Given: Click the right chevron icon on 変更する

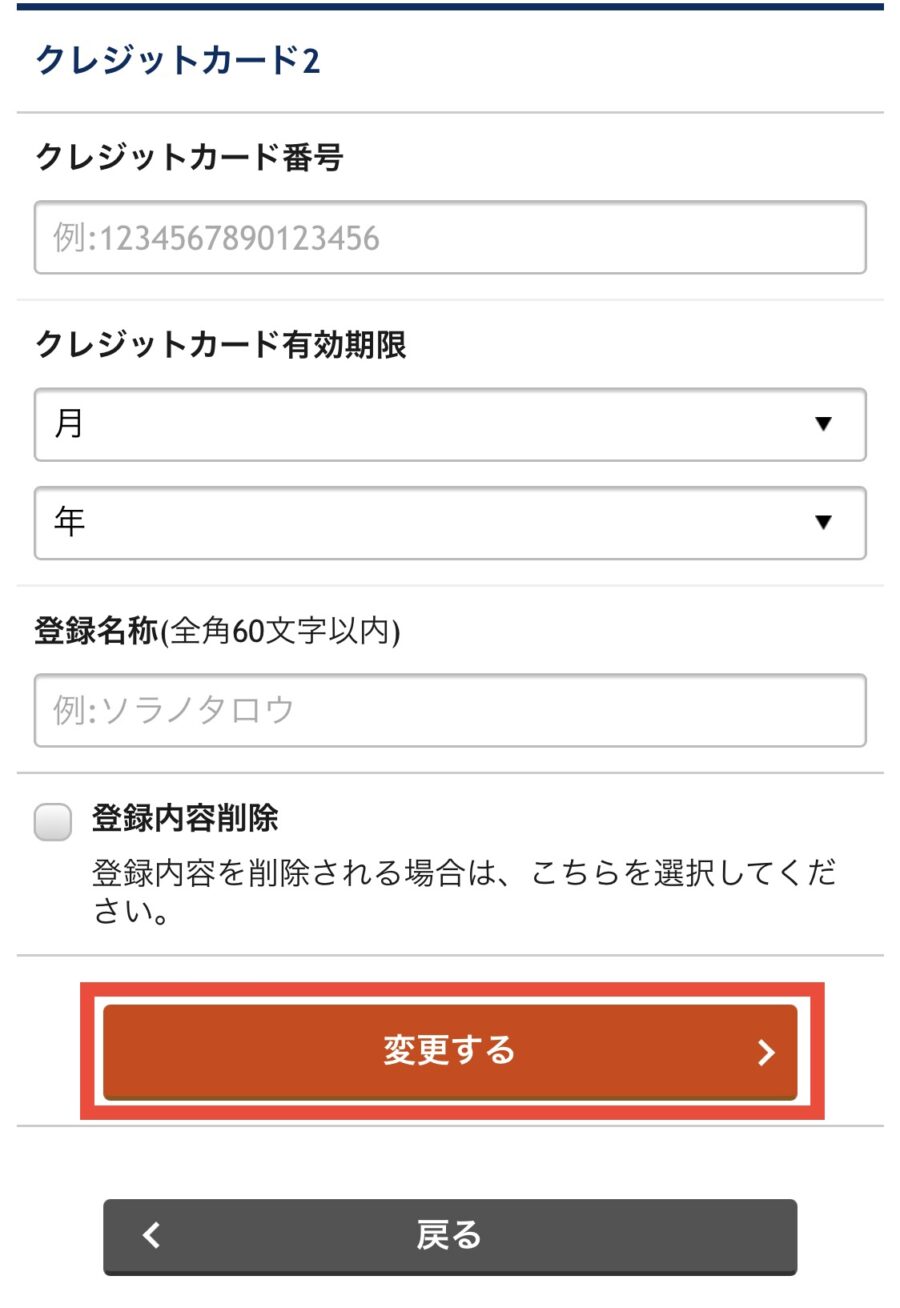Looking at the screenshot, I should (766, 1052).
